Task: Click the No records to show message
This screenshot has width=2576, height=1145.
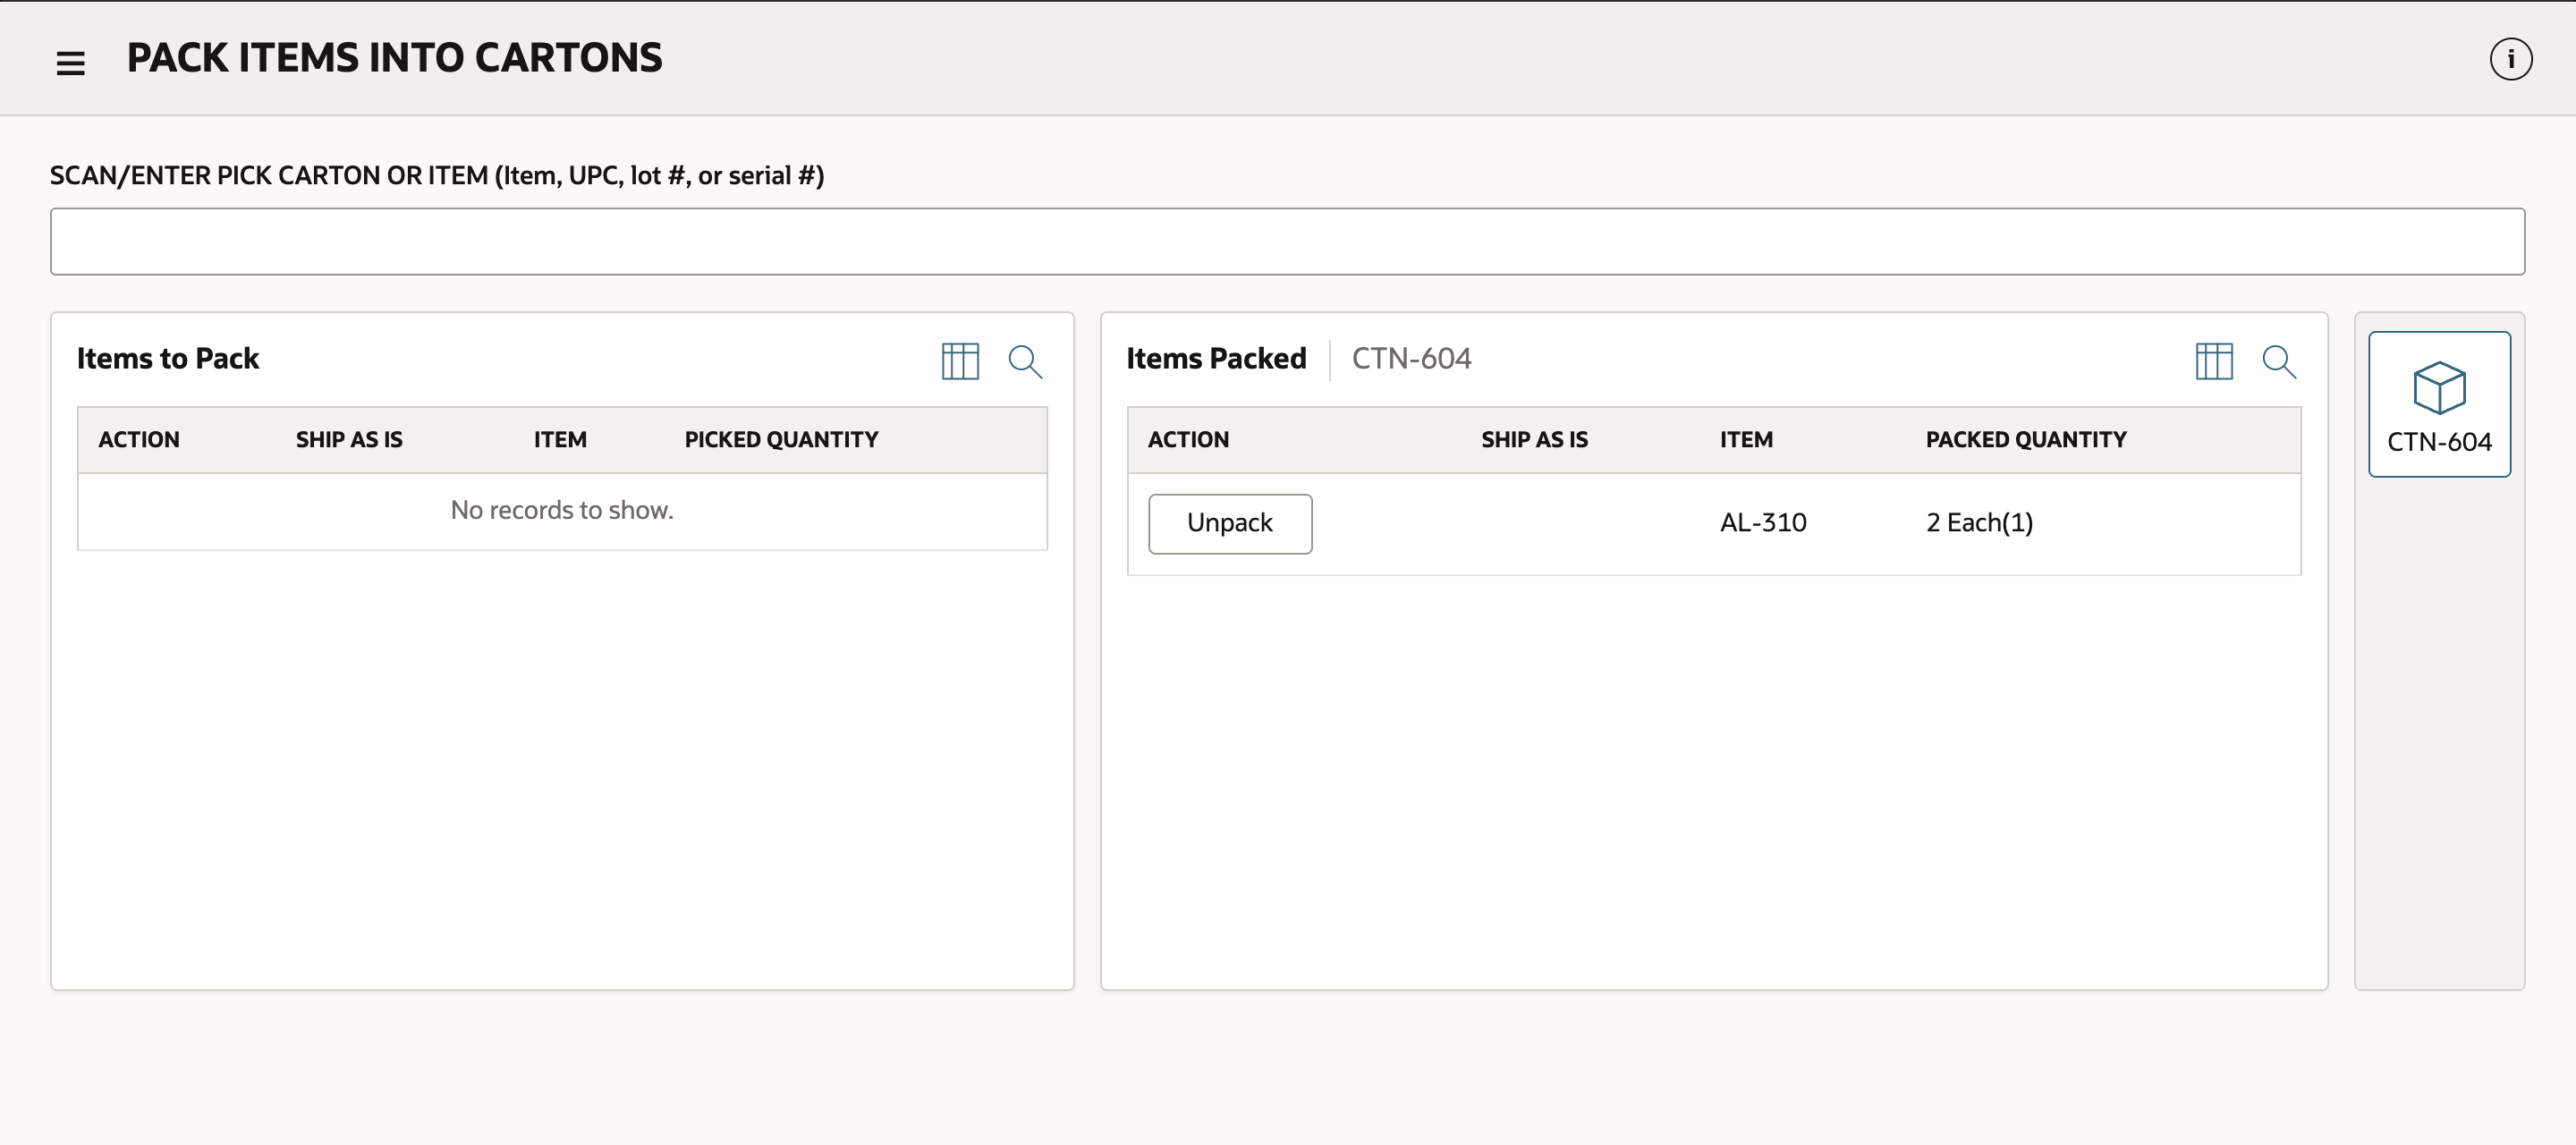Action: tap(562, 510)
